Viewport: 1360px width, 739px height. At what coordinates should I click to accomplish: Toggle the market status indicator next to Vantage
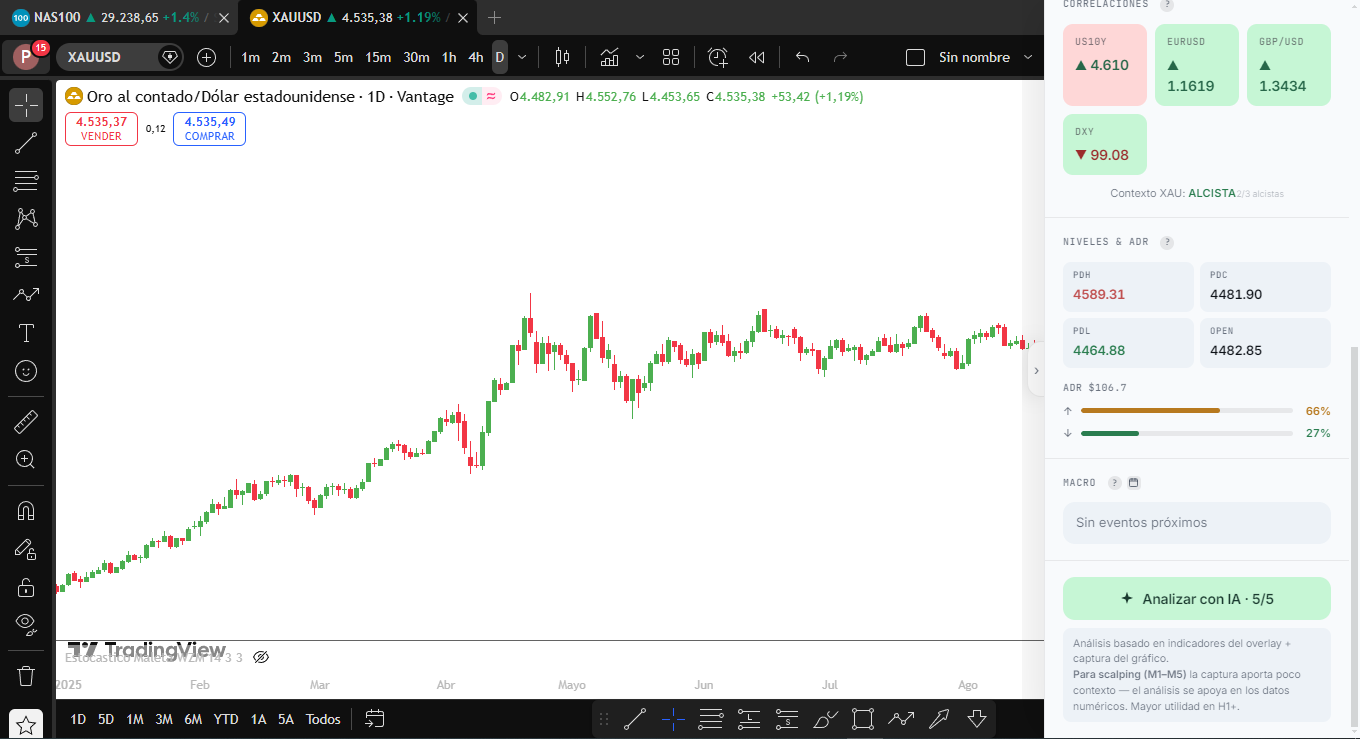(472, 97)
